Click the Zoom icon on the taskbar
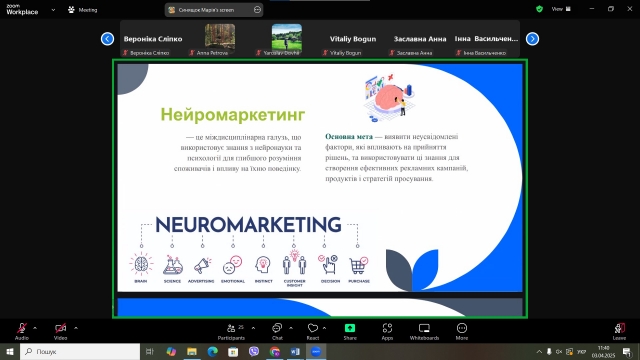Image resolution: width=640 pixels, height=360 pixels. pos(316,351)
